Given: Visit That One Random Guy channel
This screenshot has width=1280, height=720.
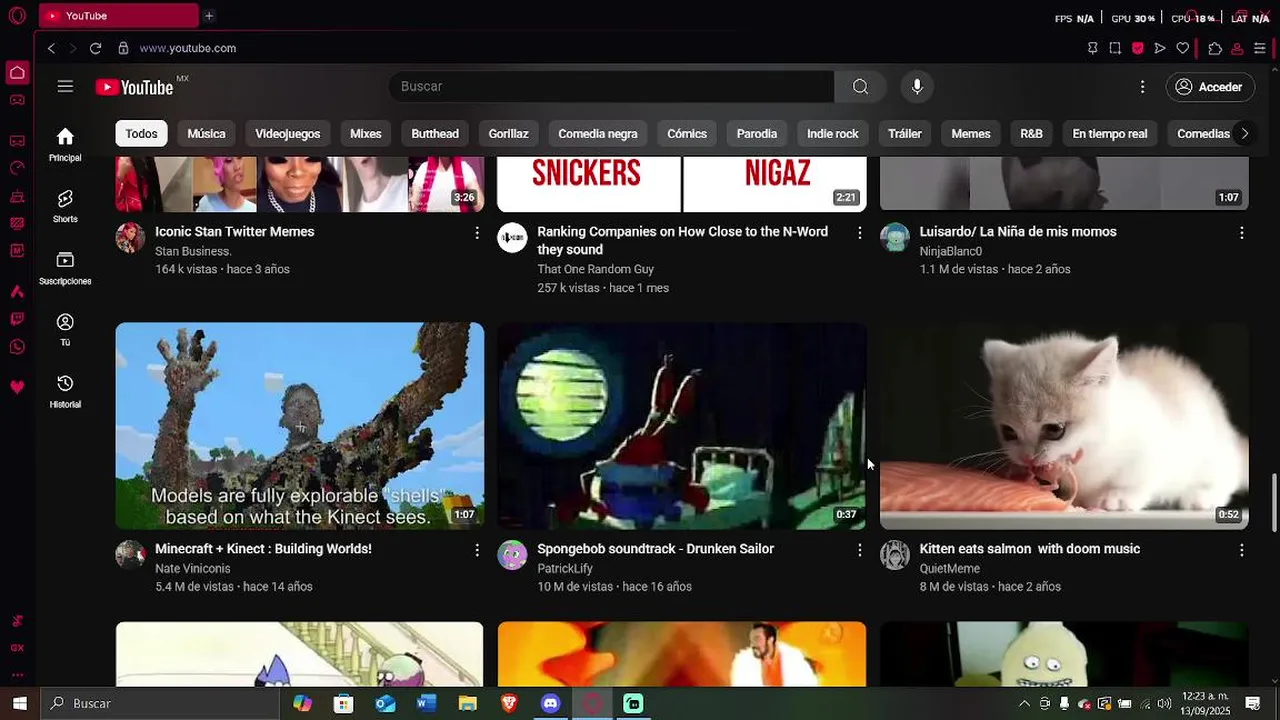Looking at the screenshot, I should (596, 270).
